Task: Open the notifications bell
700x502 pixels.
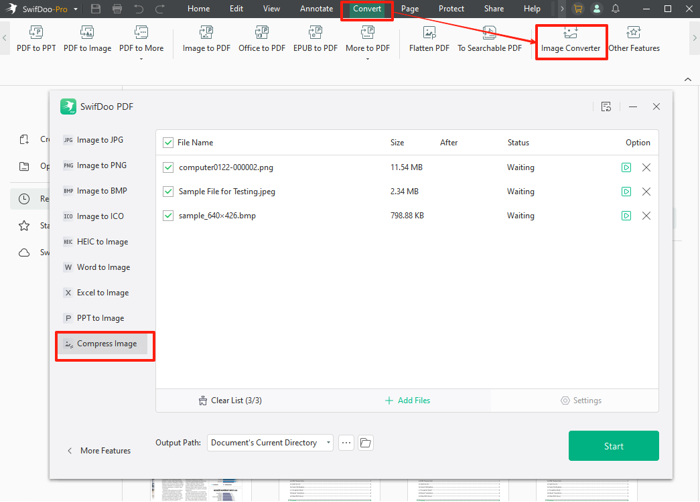Action: click(x=616, y=8)
